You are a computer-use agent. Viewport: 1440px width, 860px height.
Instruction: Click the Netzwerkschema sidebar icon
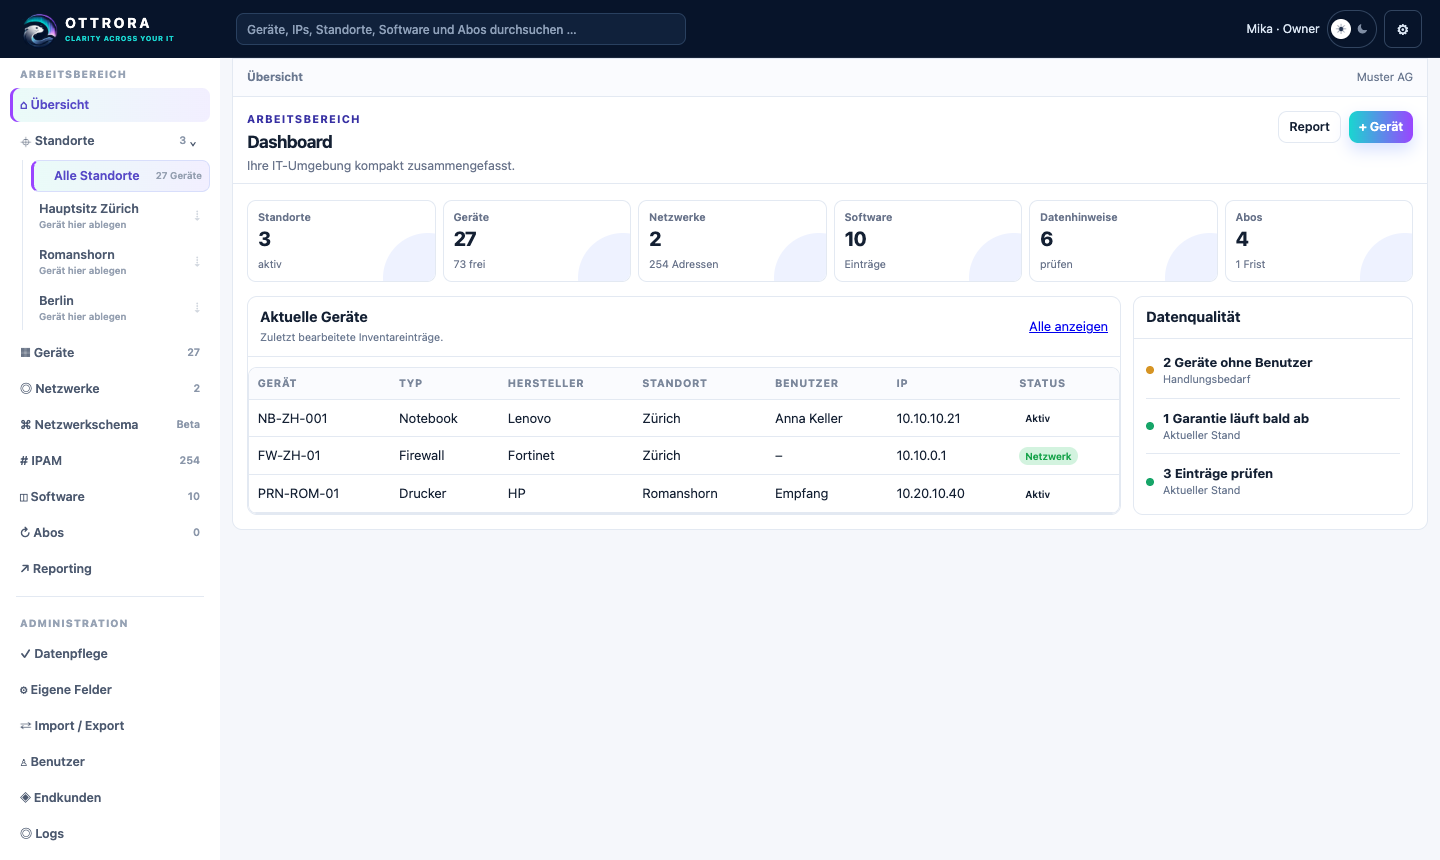click(26, 425)
